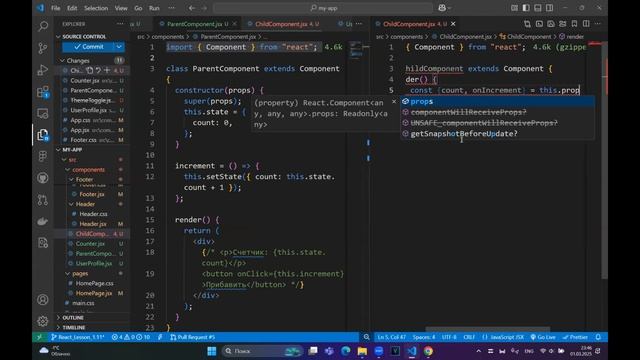Close the right ChildComponent.jsx tab
Screen dimensions: 640x360
pos(453,24)
